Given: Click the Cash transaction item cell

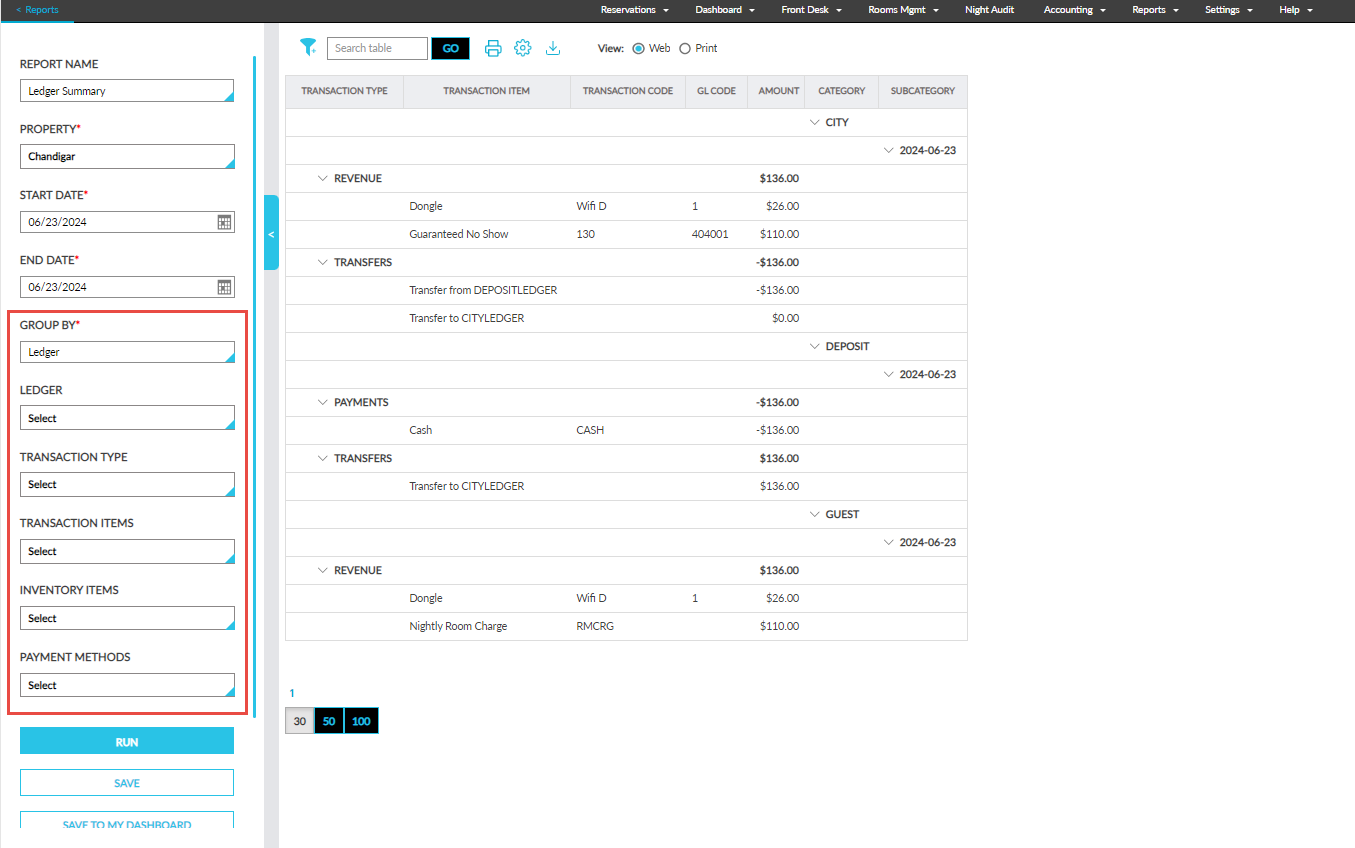Looking at the screenshot, I should (x=421, y=430).
